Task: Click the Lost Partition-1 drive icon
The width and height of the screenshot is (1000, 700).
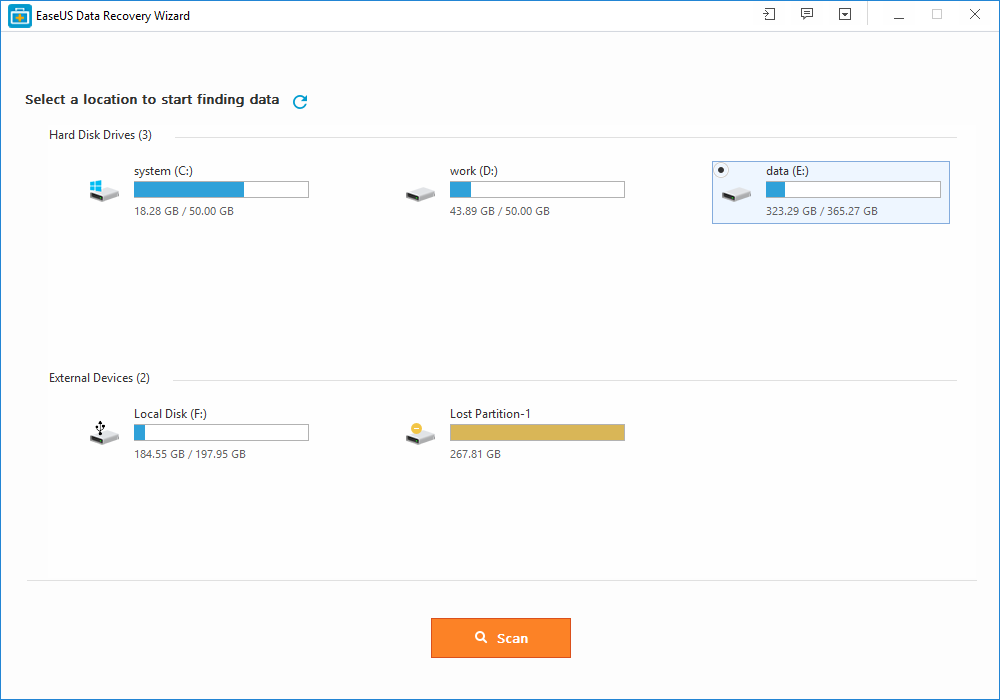Action: 420,434
